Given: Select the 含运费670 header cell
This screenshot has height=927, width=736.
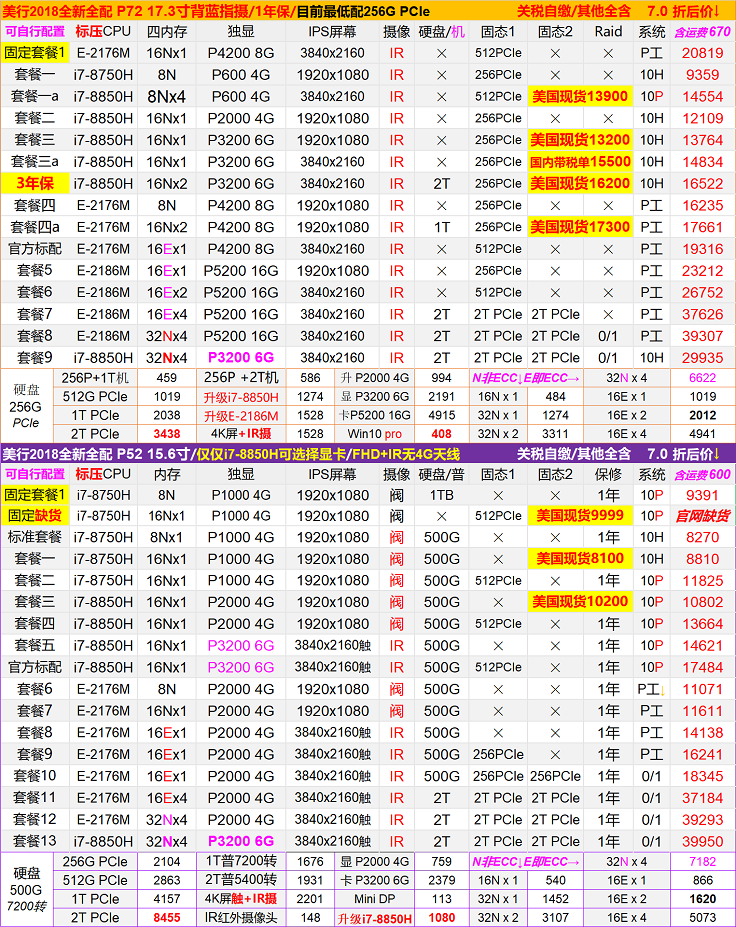Looking at the screenshot, I should [701, 31].
